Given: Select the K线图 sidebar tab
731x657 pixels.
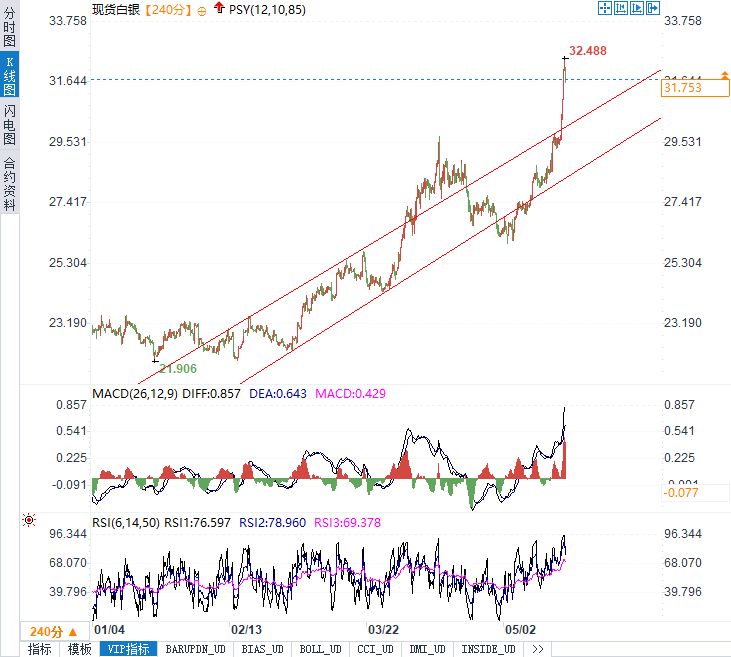Looking at the screenshot, I should pyautogui.click(x=9, y=75).
